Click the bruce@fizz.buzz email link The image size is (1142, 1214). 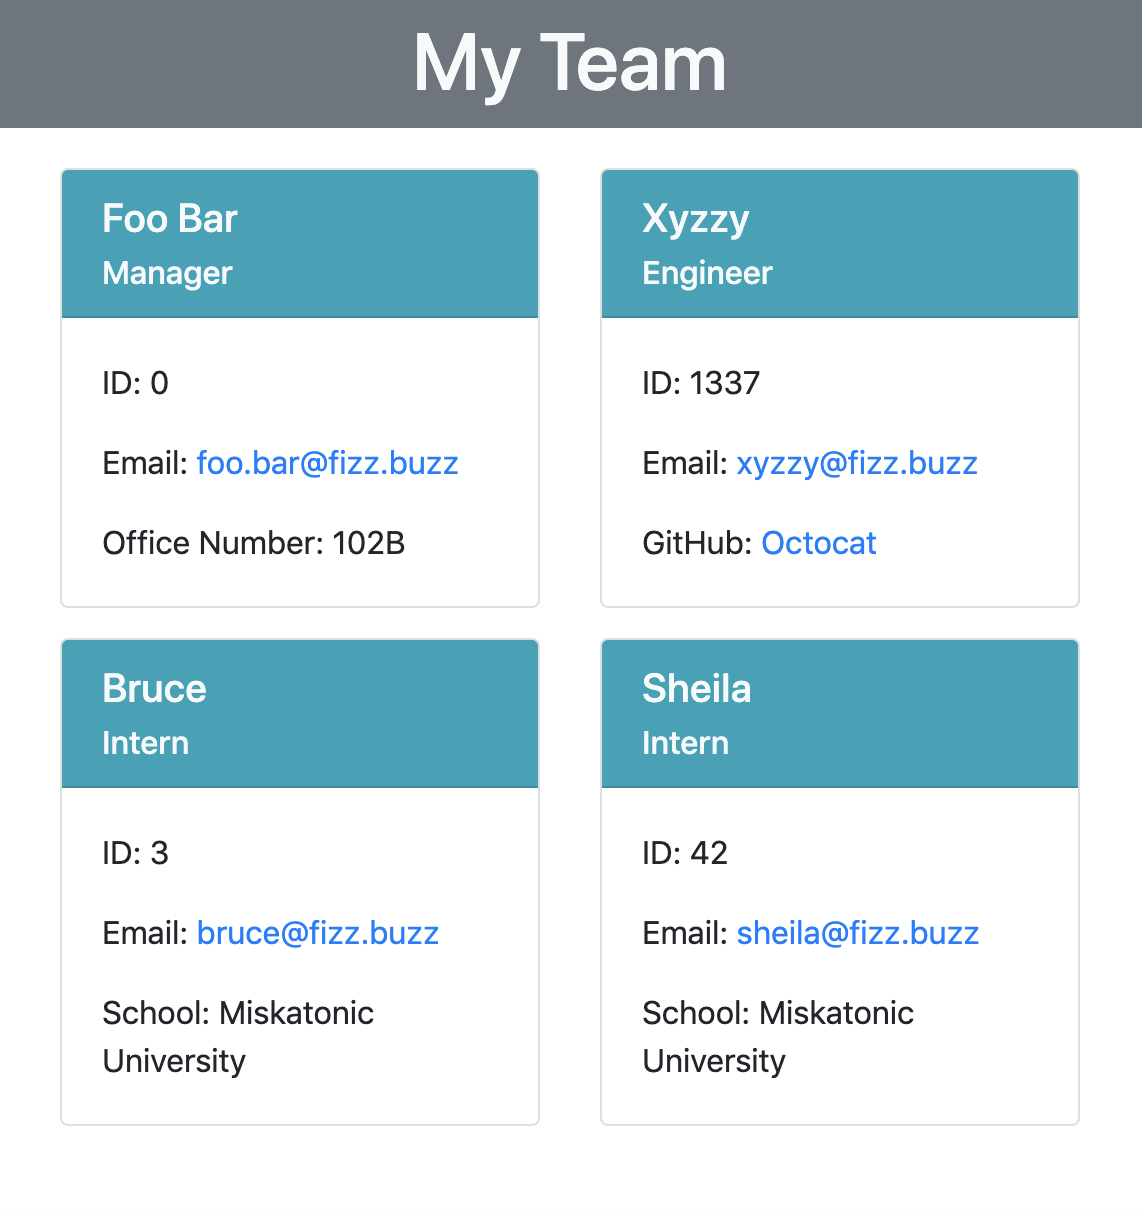318,933
